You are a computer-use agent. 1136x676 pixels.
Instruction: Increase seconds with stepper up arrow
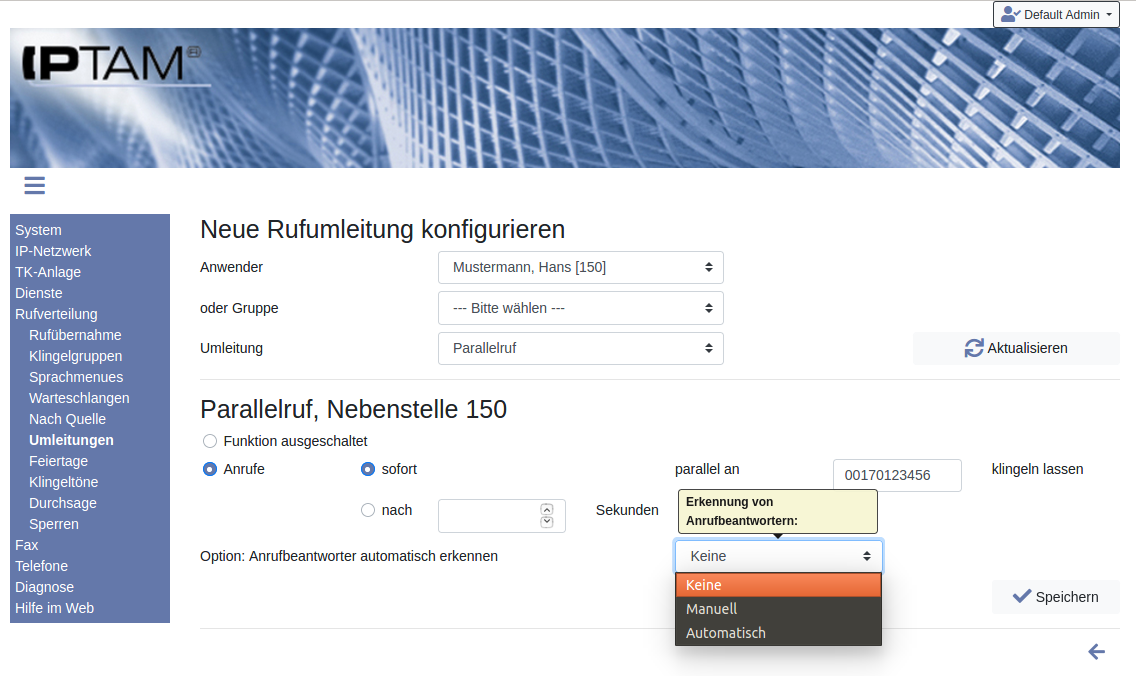[x=546, y=509]
